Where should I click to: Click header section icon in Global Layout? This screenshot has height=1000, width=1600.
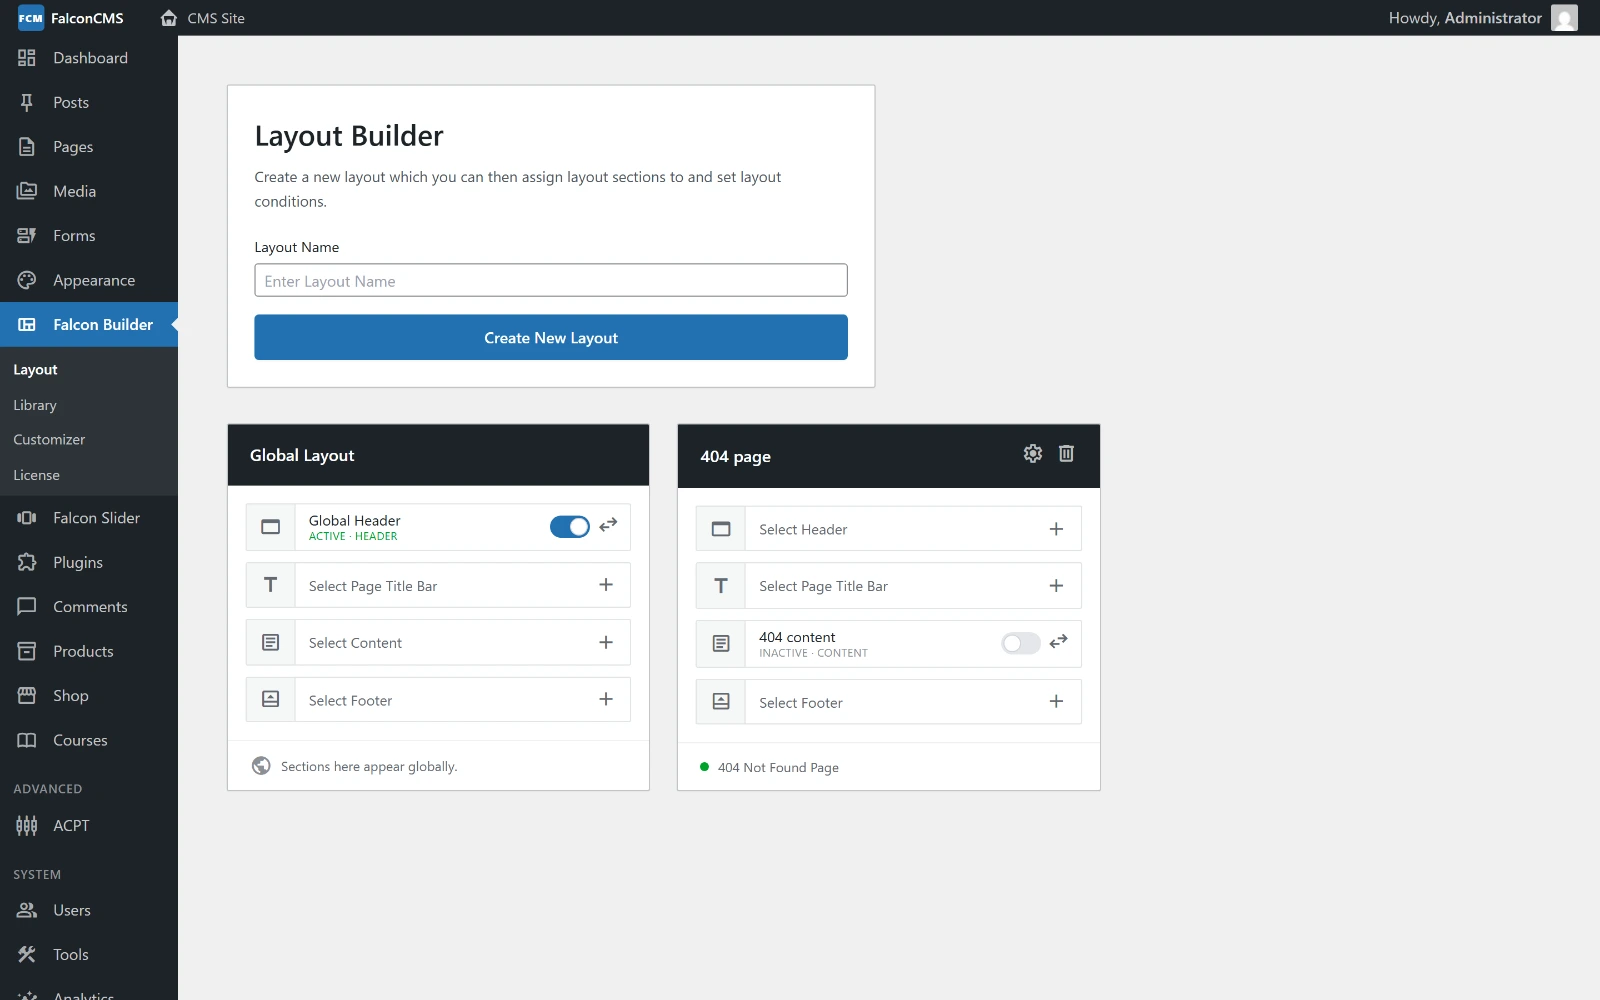pyautogui.click(x=271, y=527)
